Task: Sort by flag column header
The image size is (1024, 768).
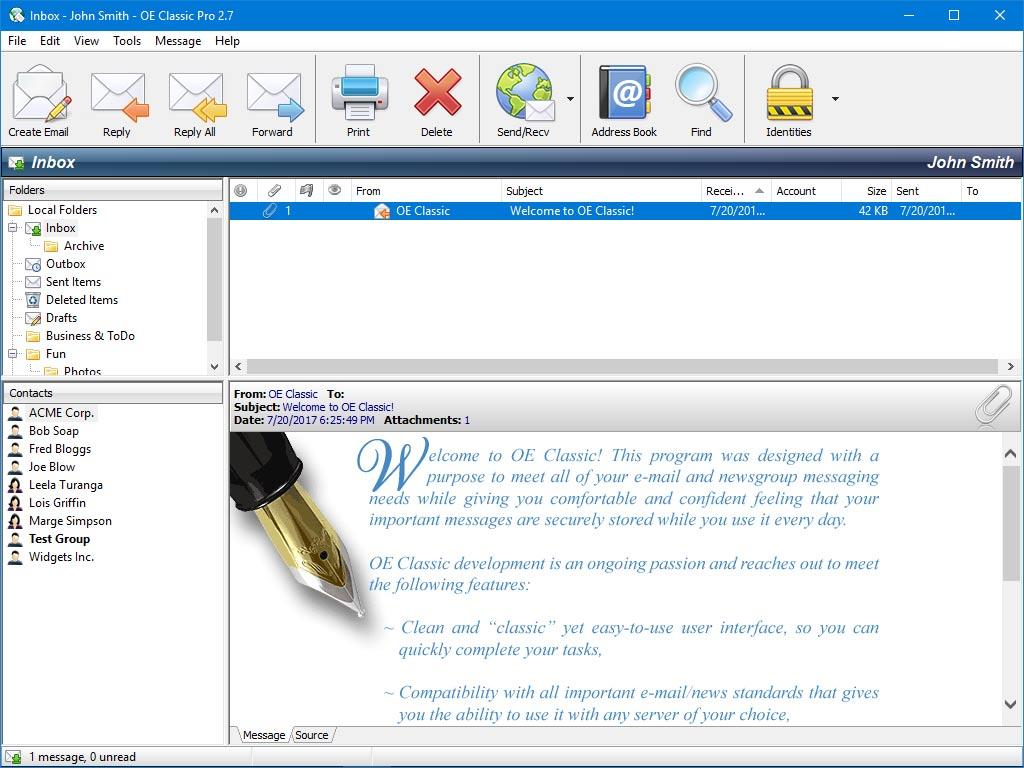Action: (306, 191)
